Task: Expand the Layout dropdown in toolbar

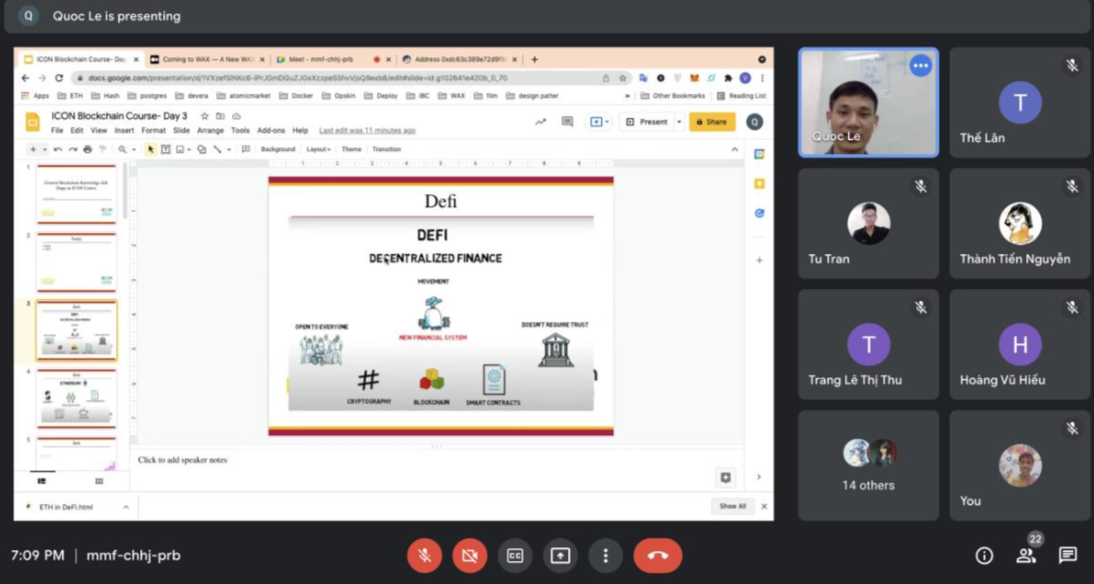Action: (318, 149)
